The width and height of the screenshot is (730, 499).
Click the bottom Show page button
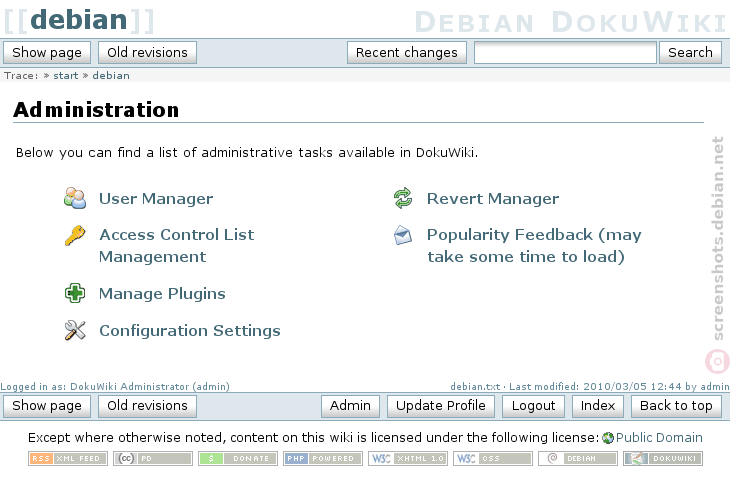point(47,405)
